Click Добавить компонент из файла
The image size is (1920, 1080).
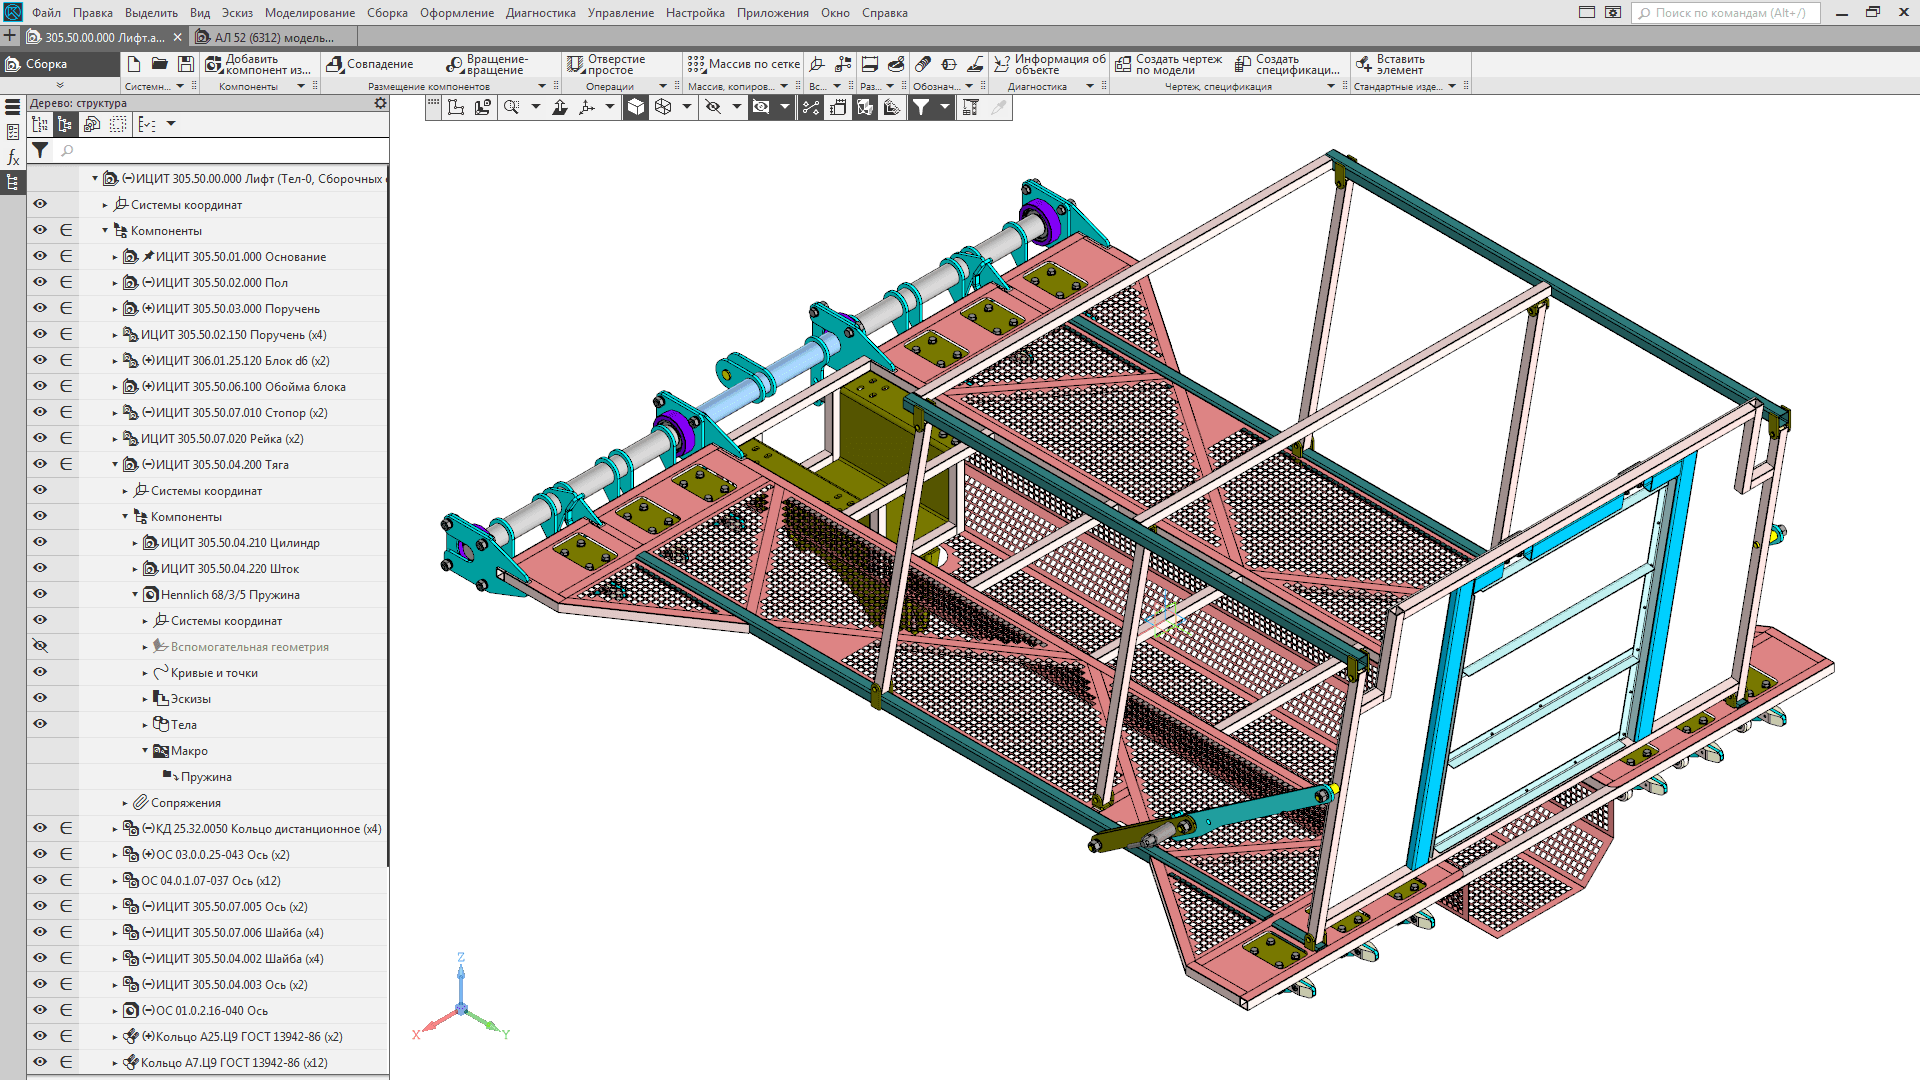pyautogui.click(x=258, y=64)
